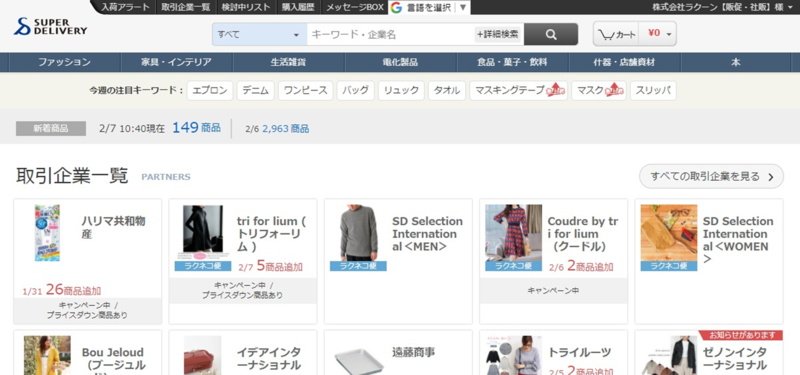This screenshot has height=375, width=800.
Task: Click tri for lium (トリフォーリム) name
Action: coord(271,234)
